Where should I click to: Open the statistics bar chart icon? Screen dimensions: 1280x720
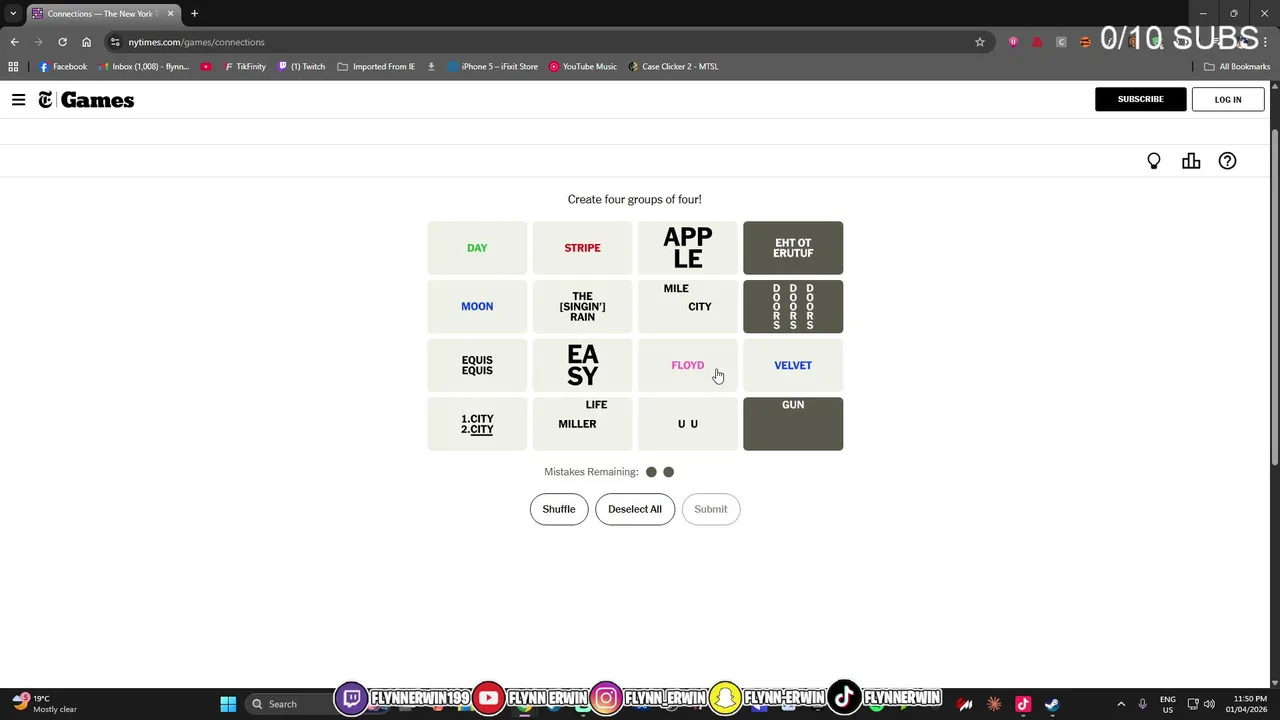pyautogui.click(x=1191, y=161)
